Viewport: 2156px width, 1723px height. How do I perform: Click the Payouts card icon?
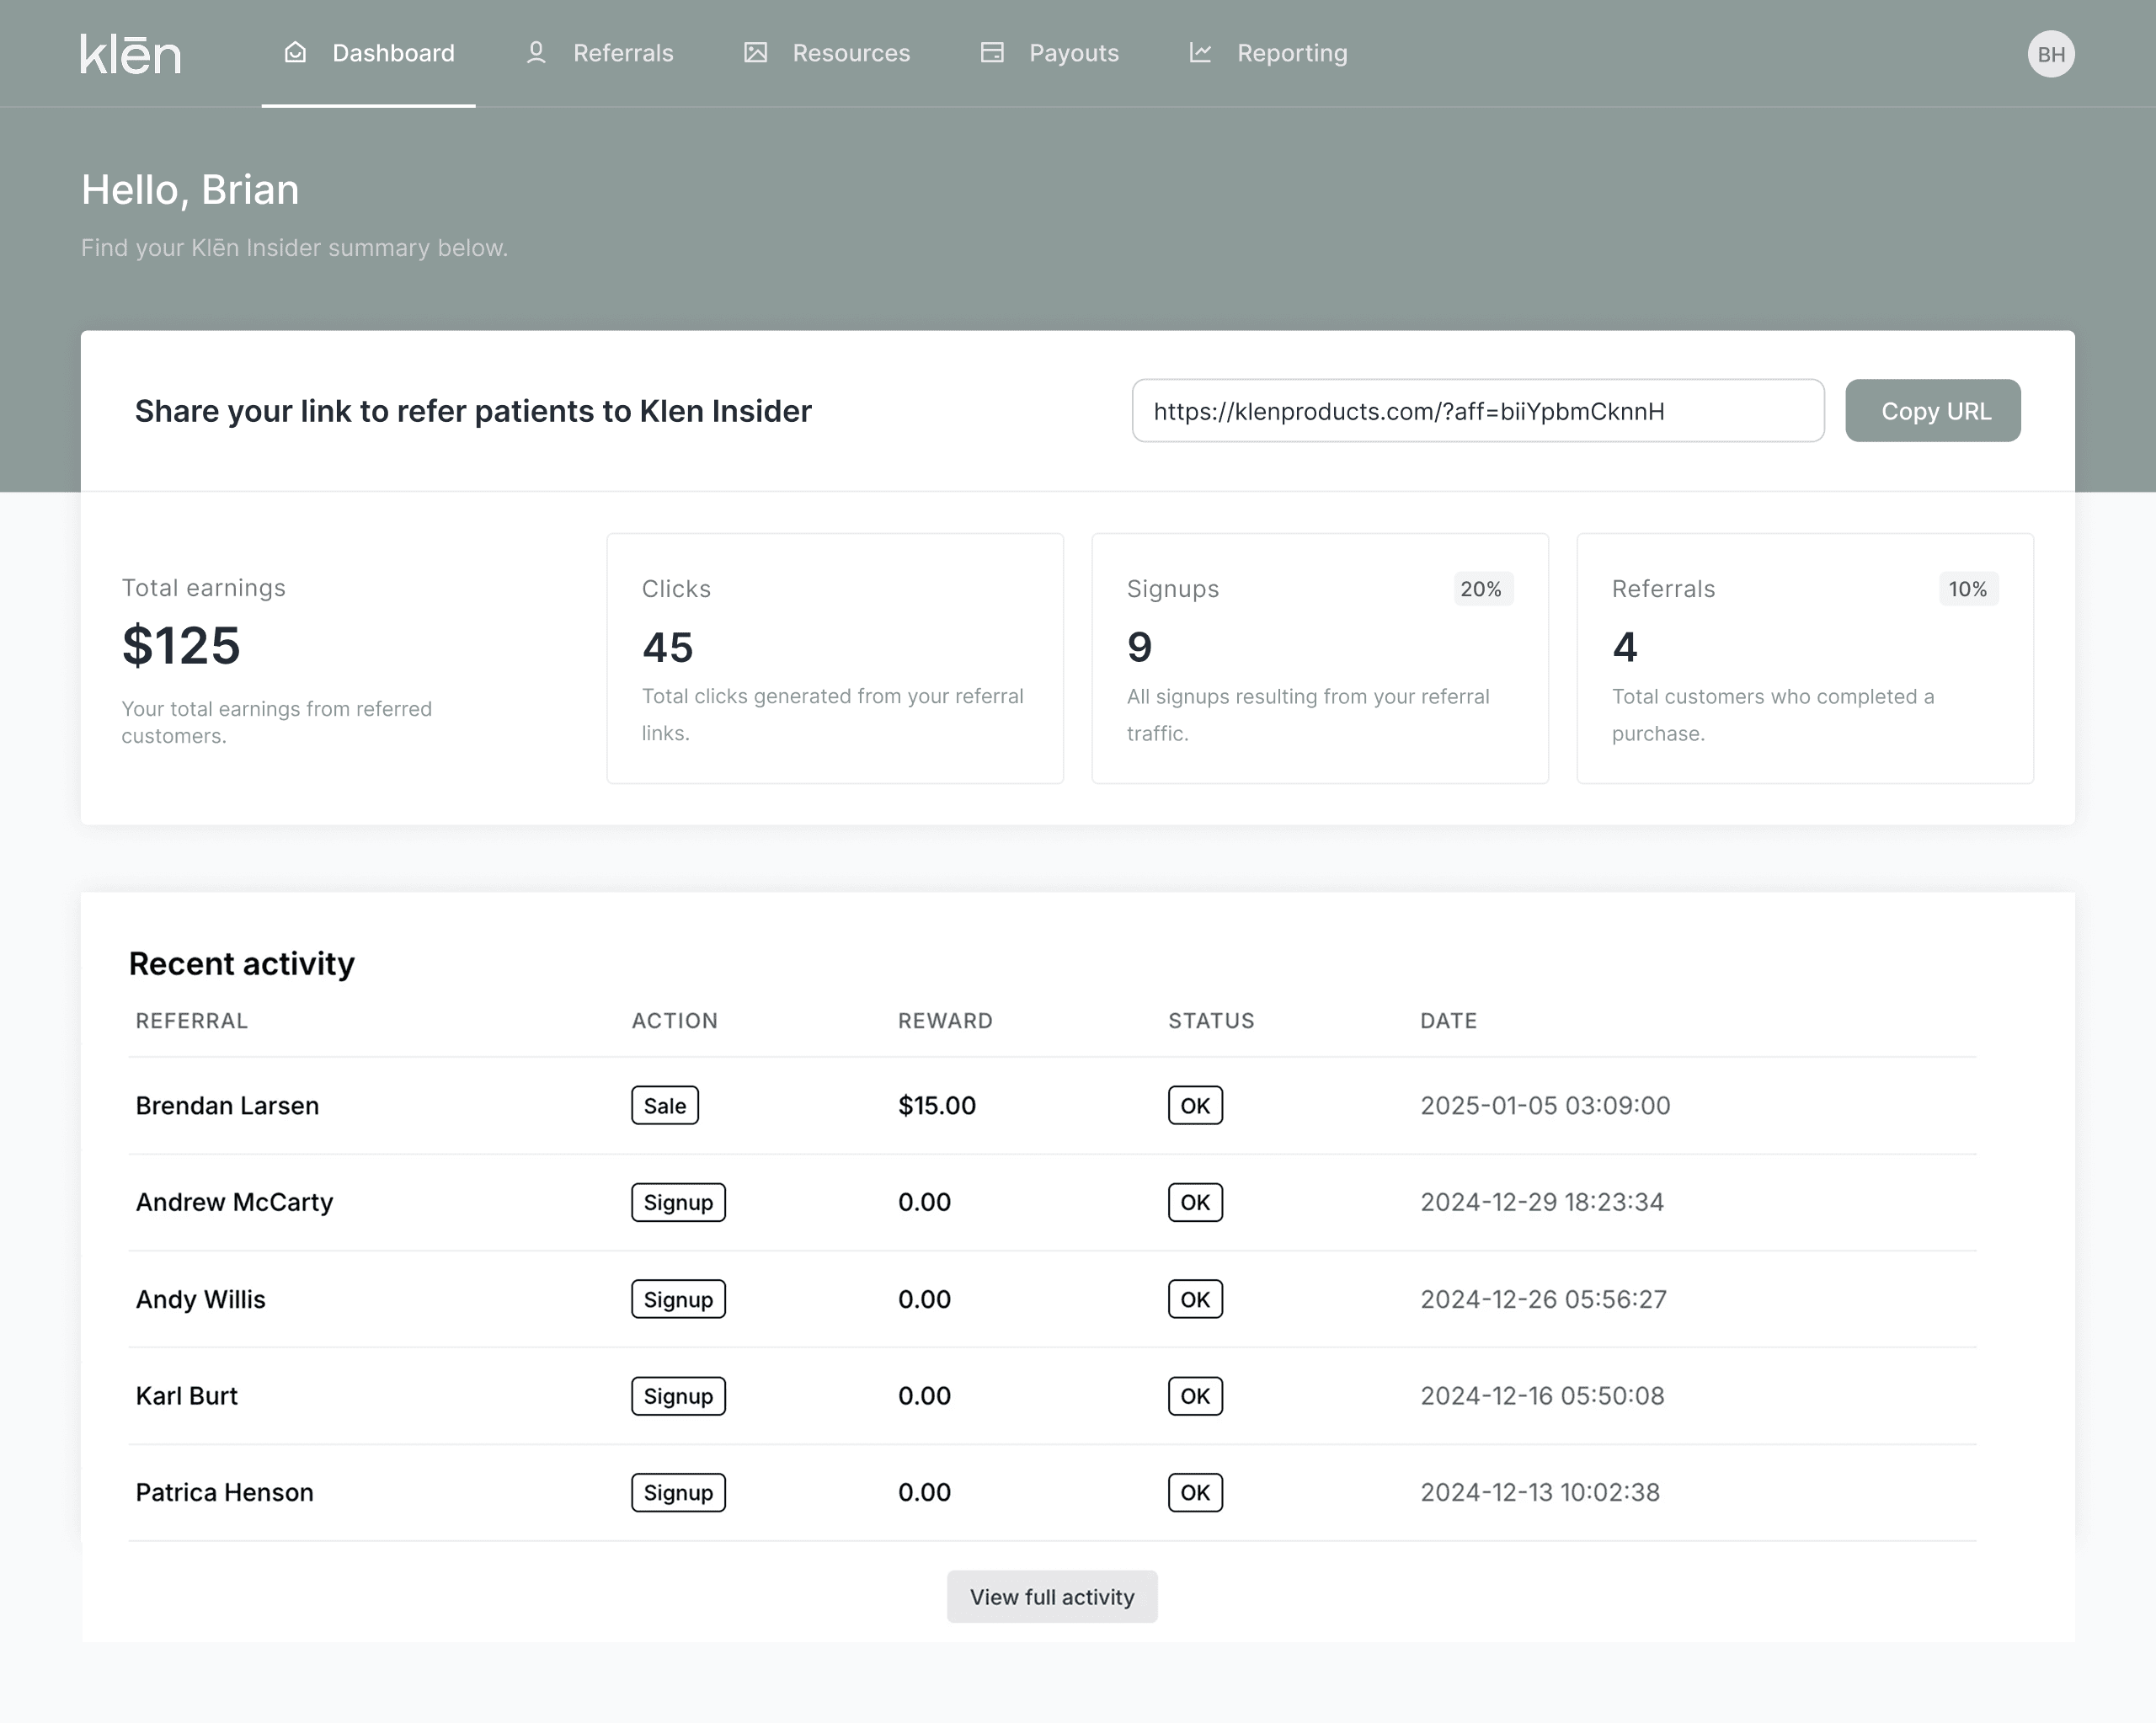(x=992, y=53)
